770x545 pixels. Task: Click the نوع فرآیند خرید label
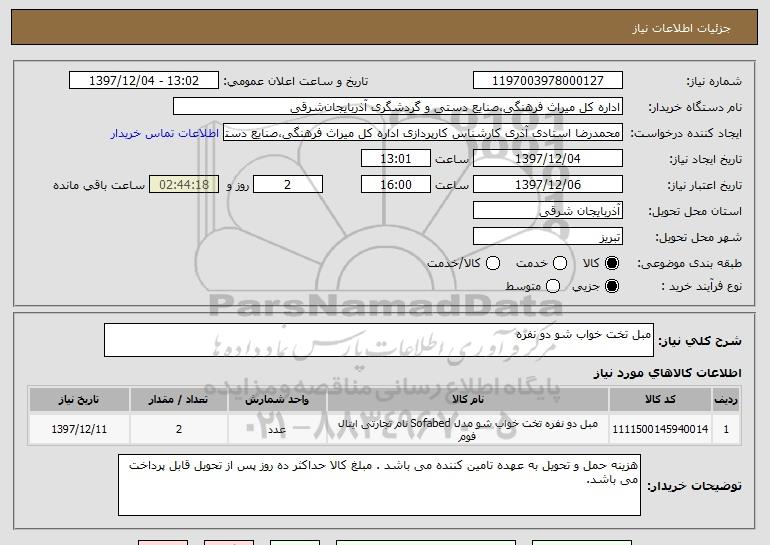pos(702,286)
